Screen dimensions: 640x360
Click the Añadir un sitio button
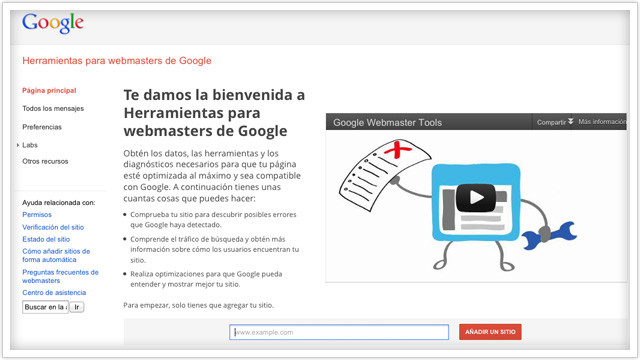pyautogui.click(x=490, y=332)
